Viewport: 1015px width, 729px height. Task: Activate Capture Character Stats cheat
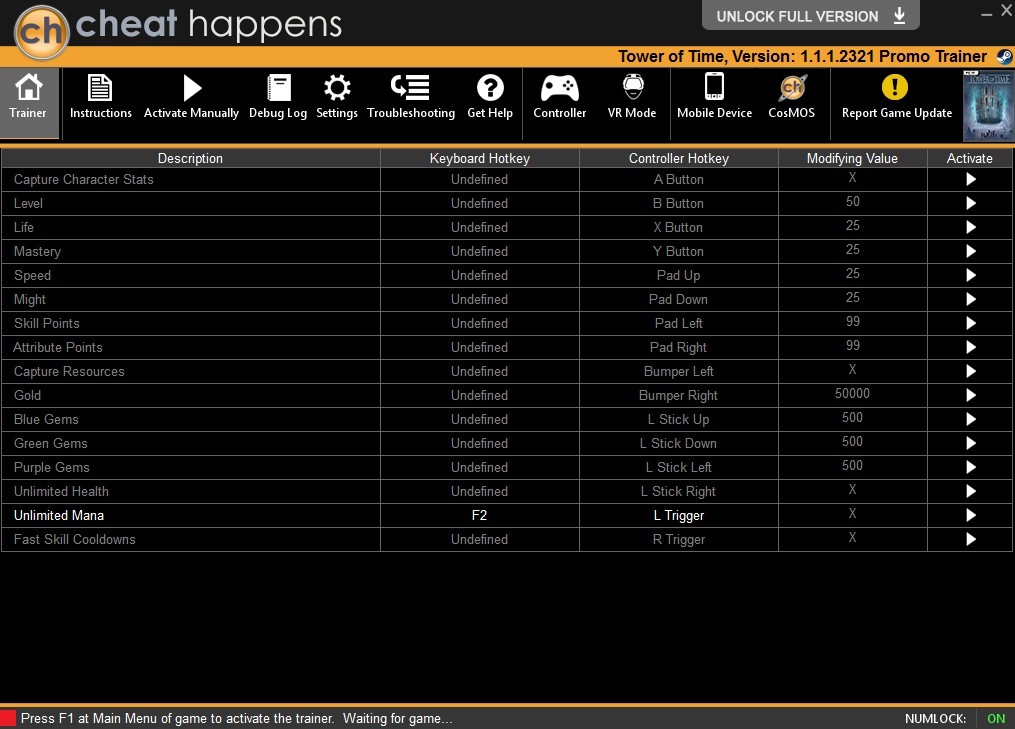point(970,179)
